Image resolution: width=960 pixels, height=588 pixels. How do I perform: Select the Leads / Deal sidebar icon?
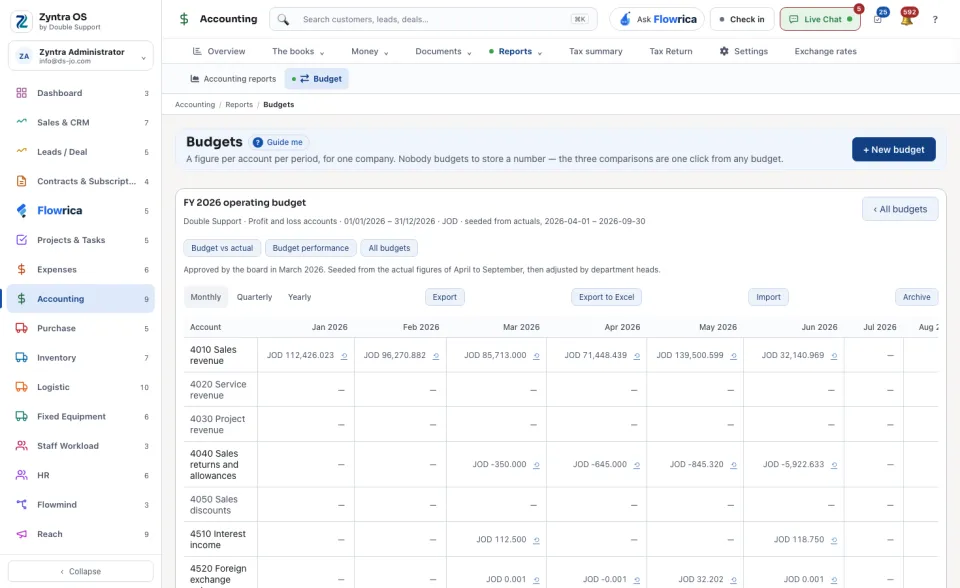[21, 152]
